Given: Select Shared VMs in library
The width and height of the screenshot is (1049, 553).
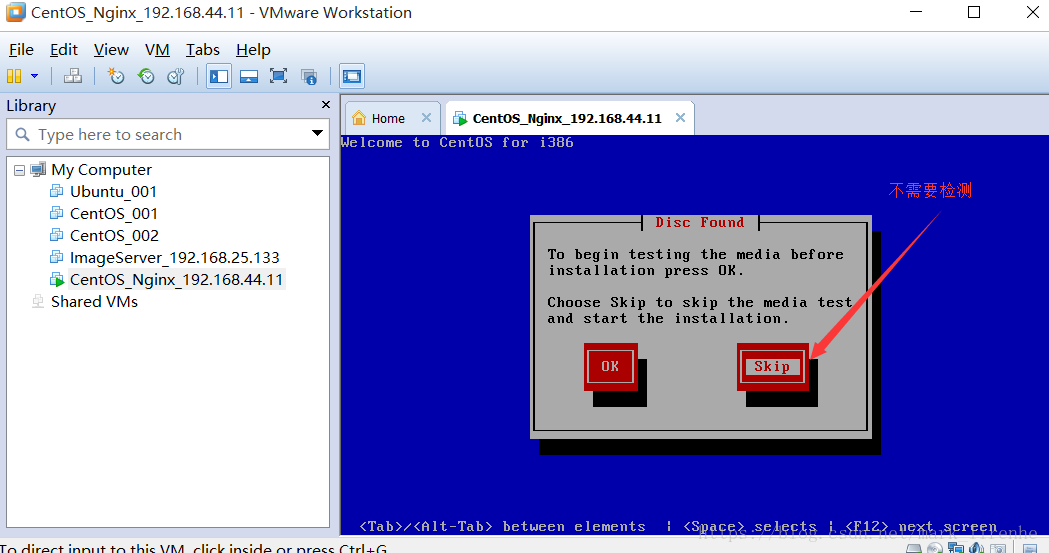Looking at the screenshot, I should point(94,302).
